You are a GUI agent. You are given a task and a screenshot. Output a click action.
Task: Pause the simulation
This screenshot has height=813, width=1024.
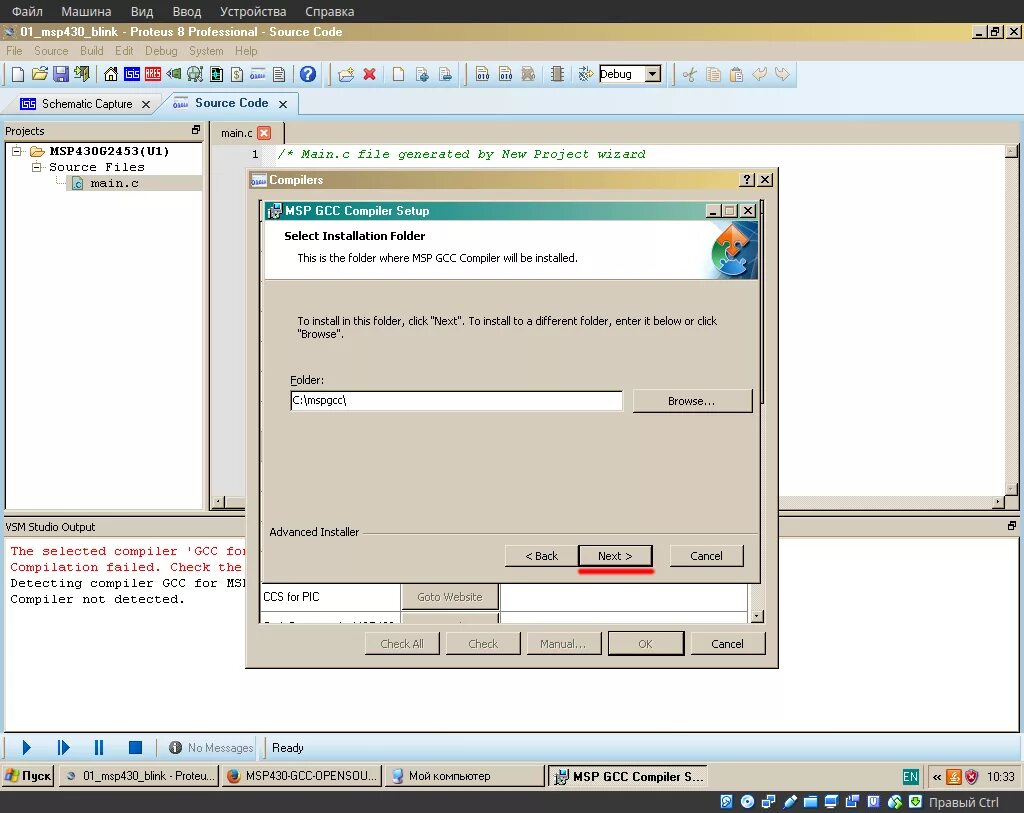point(99,747)
